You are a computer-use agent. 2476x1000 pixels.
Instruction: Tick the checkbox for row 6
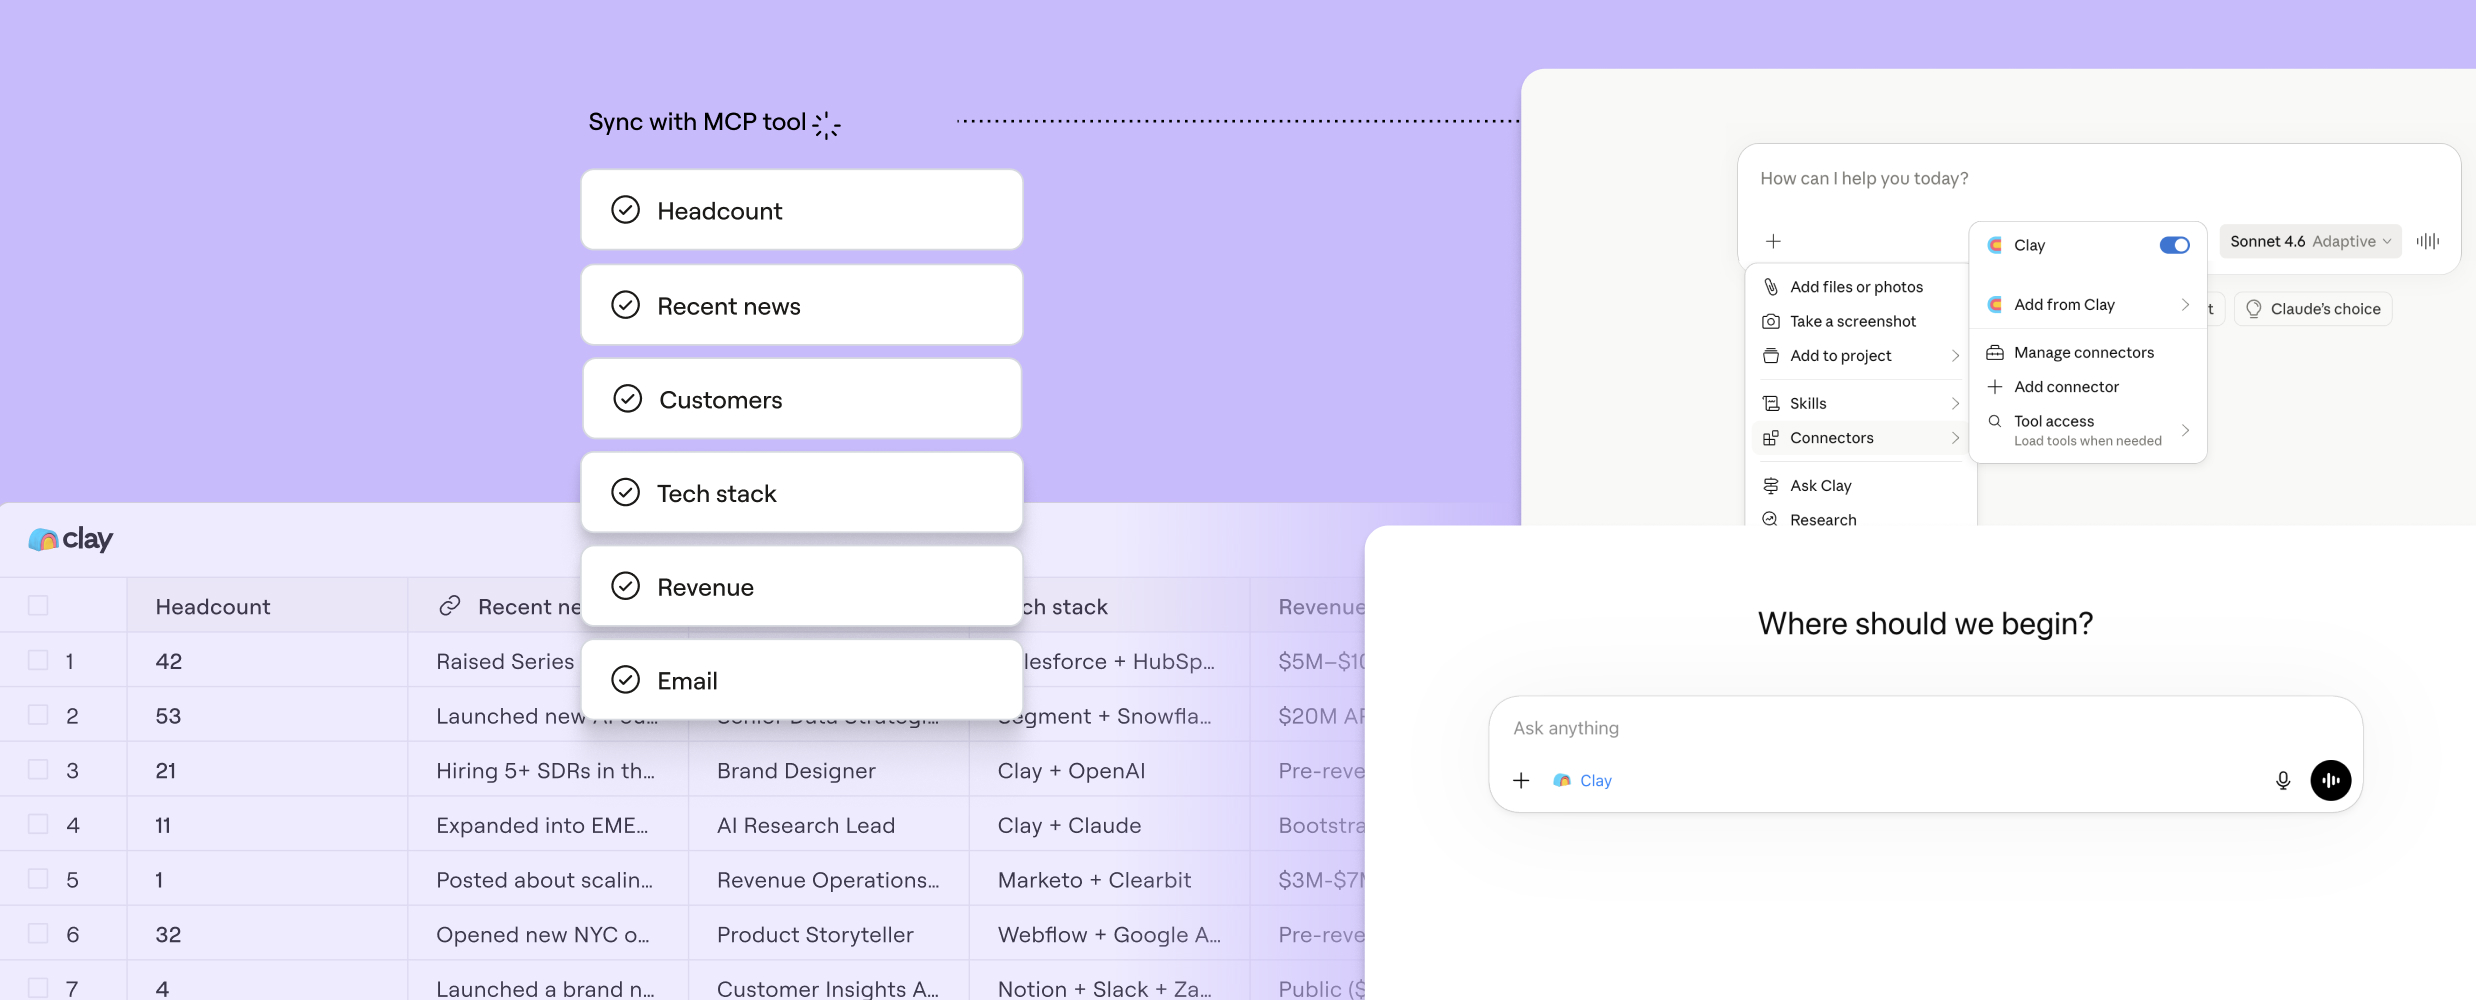pyautogui.click(x=38, y=933)
